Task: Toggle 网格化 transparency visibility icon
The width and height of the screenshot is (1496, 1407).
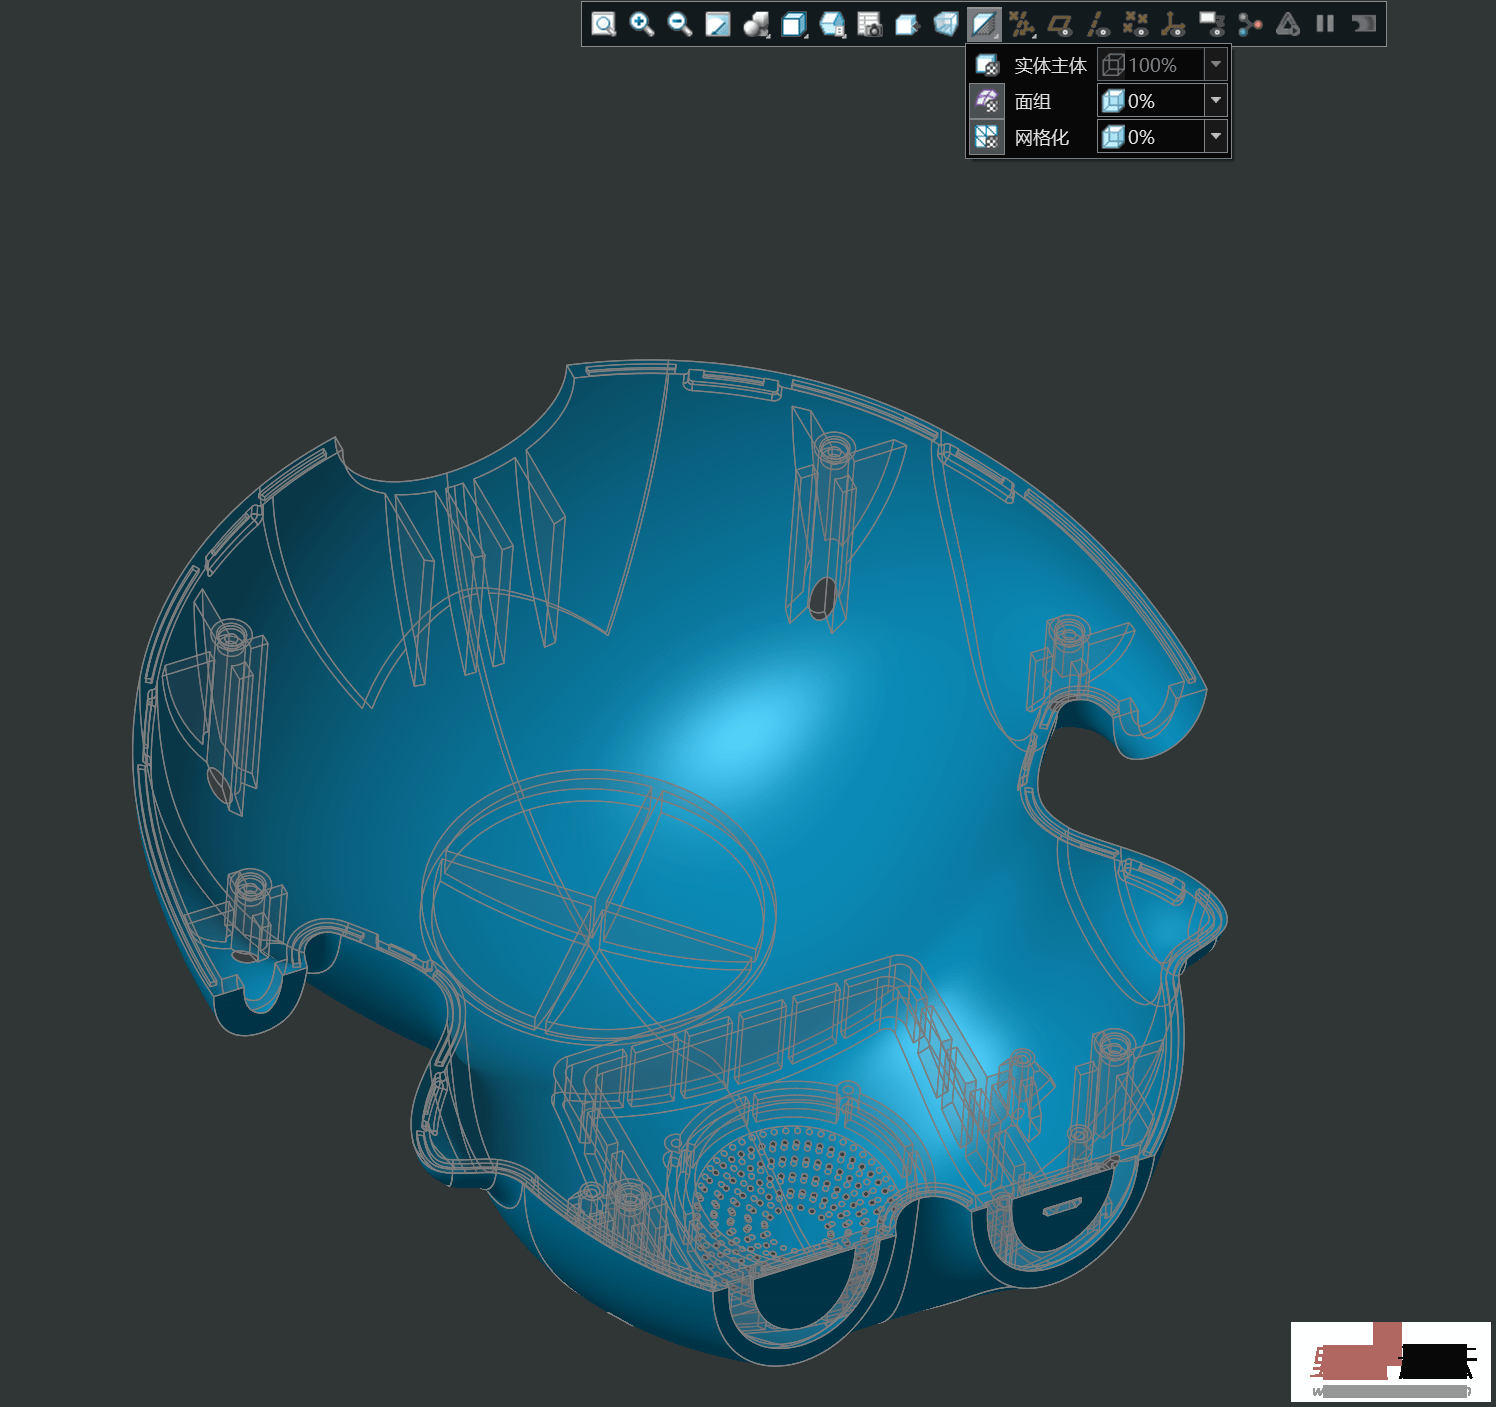Action: point(986,137)
